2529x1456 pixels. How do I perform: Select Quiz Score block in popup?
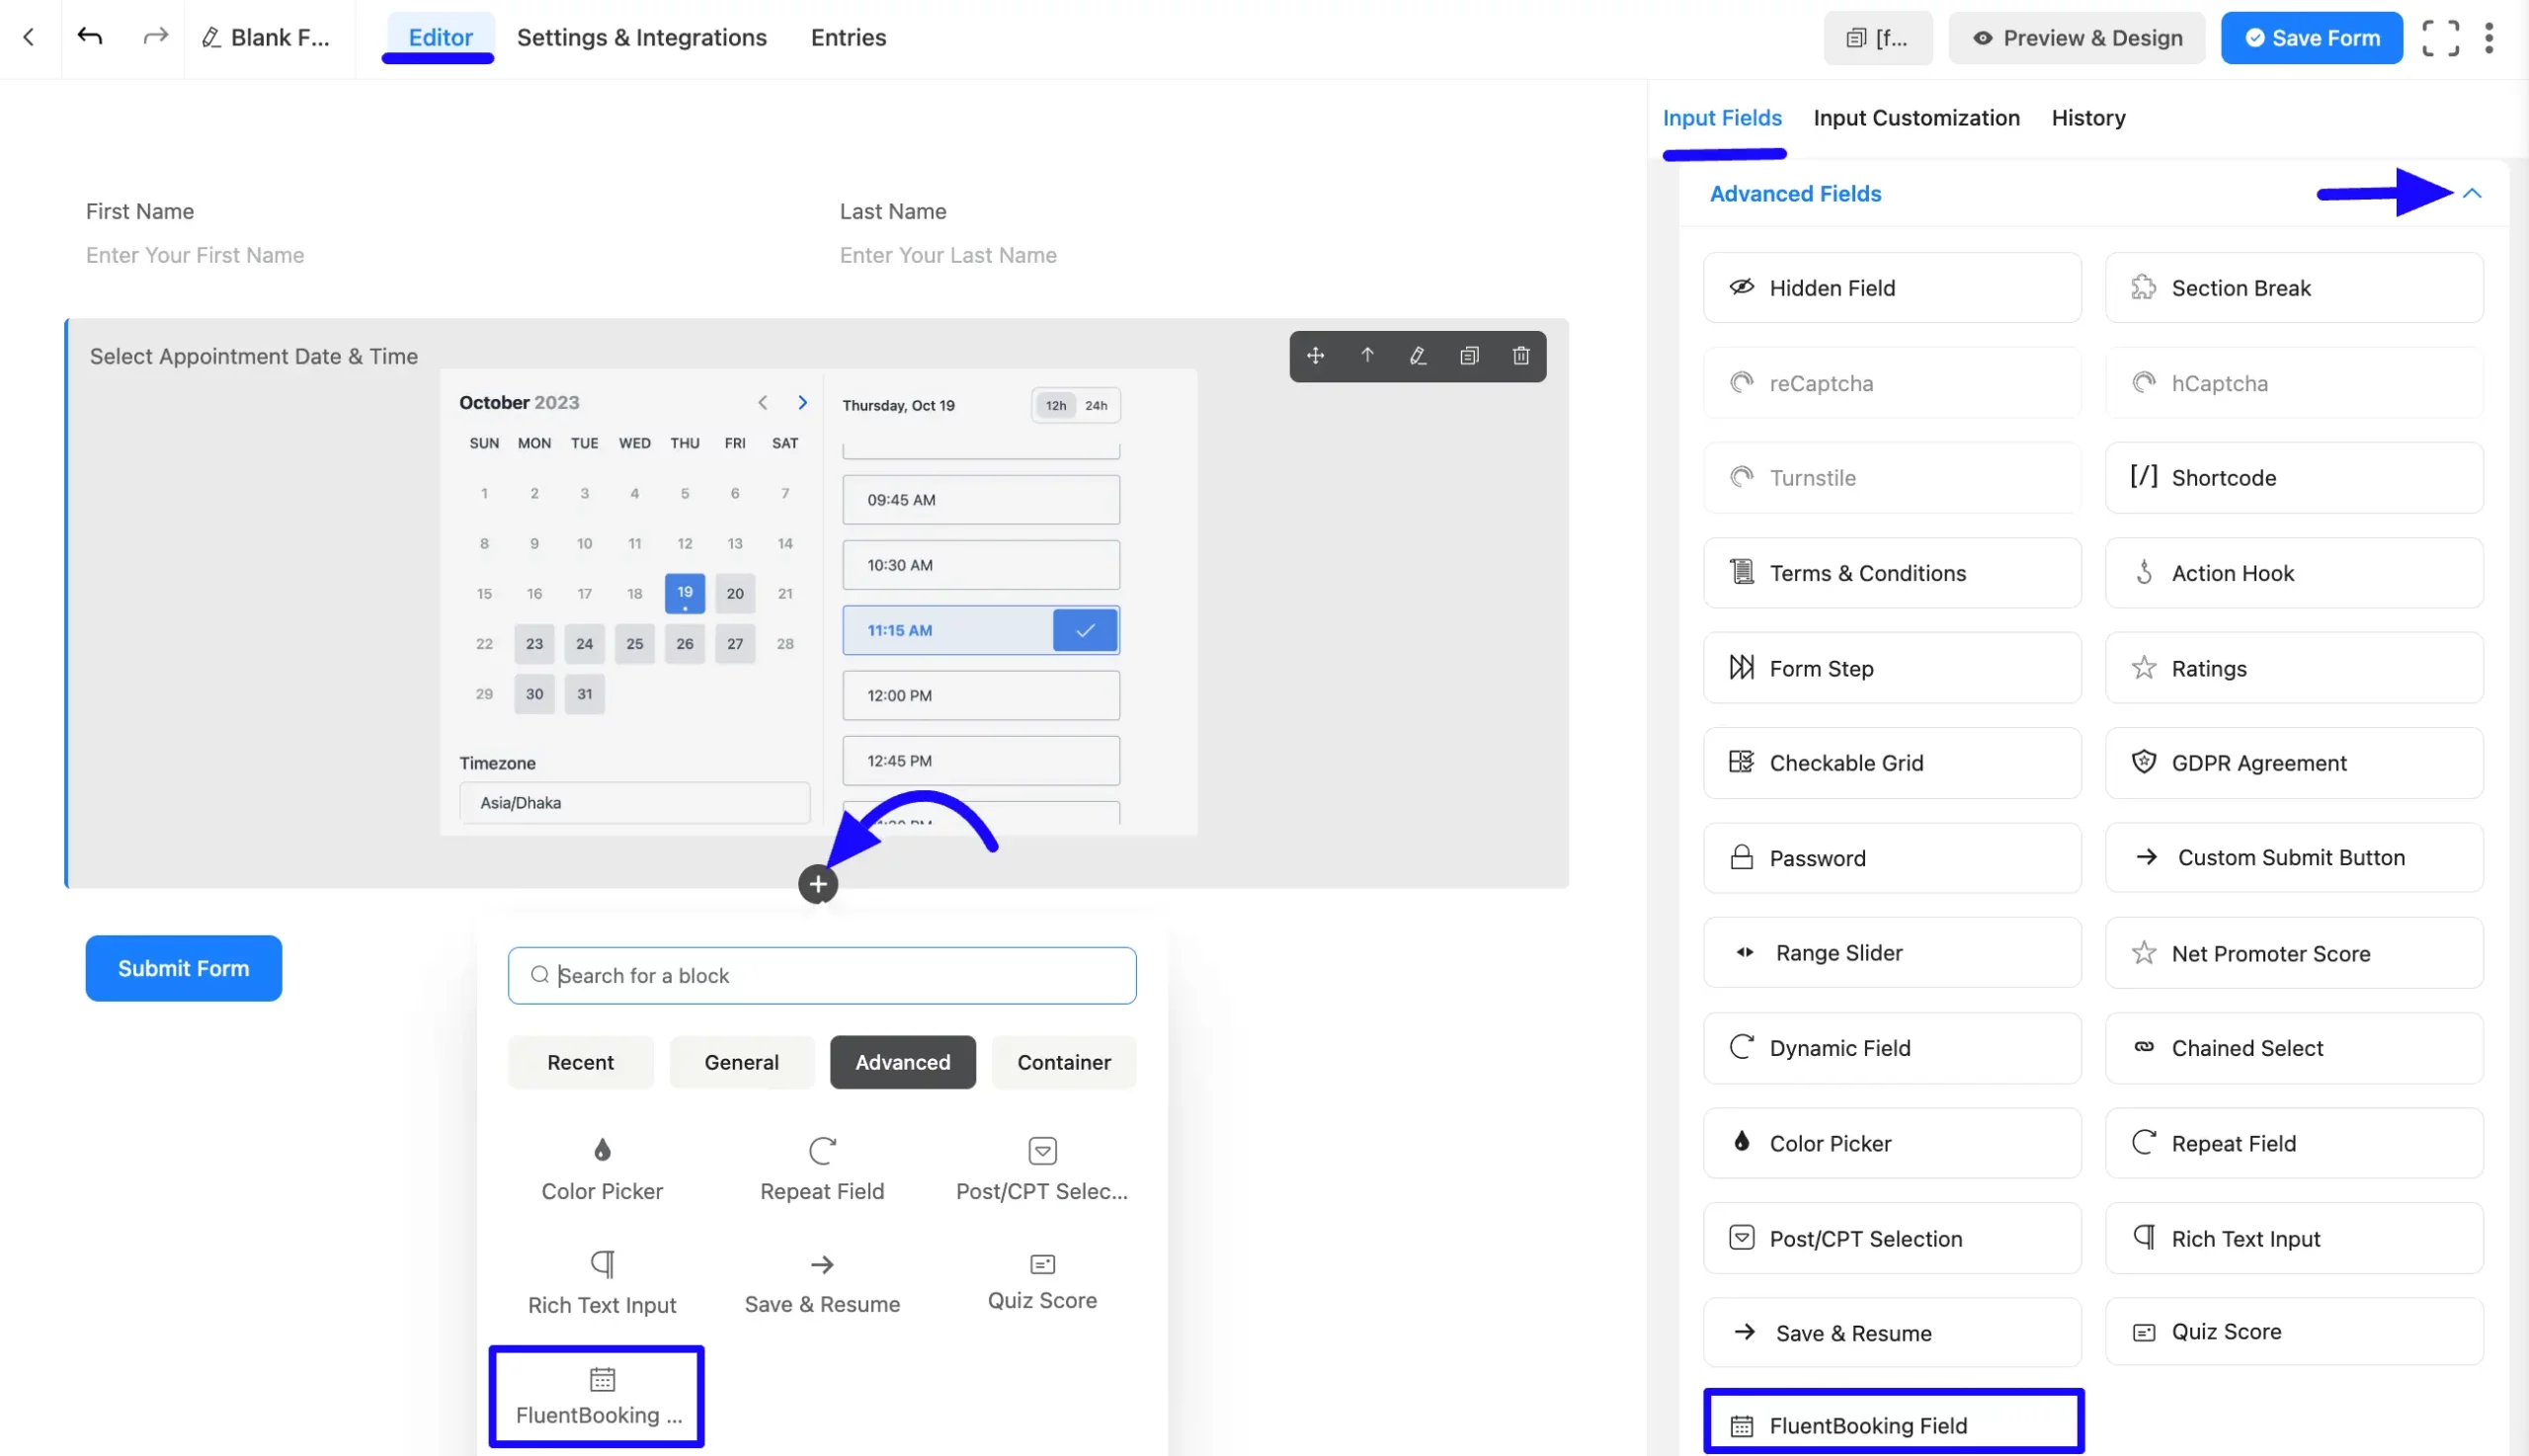(1042, 1283)
